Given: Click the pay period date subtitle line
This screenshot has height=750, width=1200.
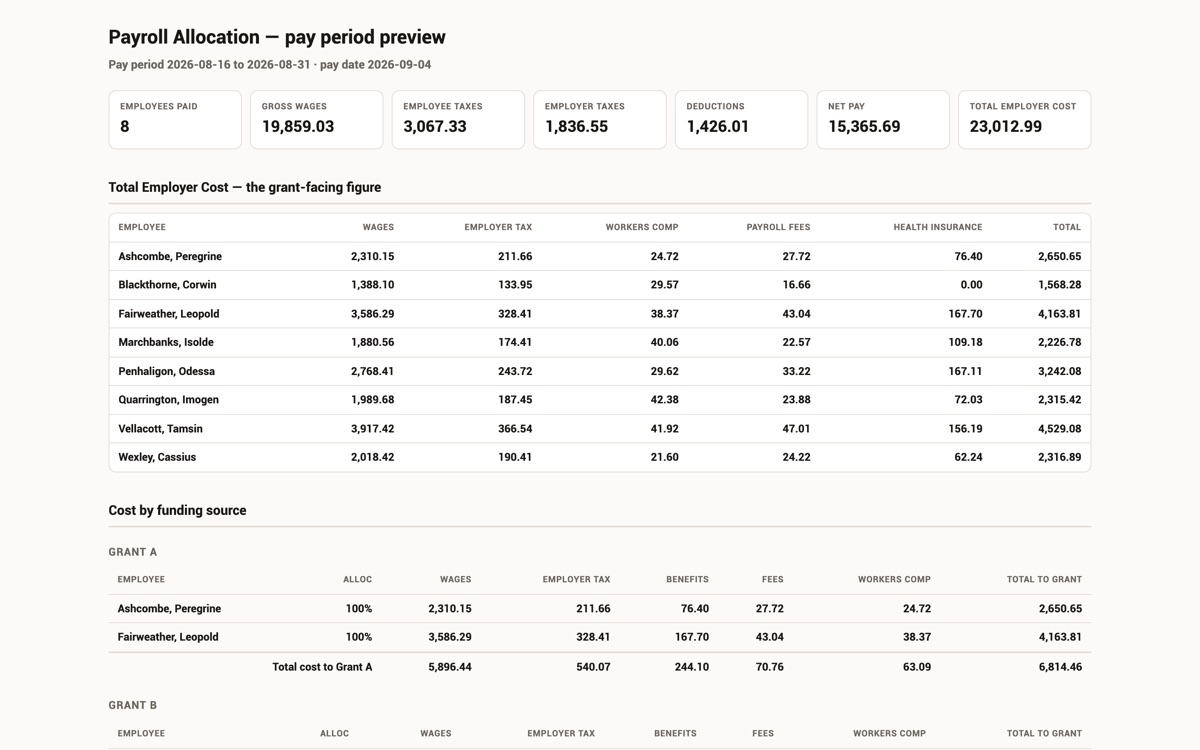Looking at the screenshot, I should coord(270,65).
